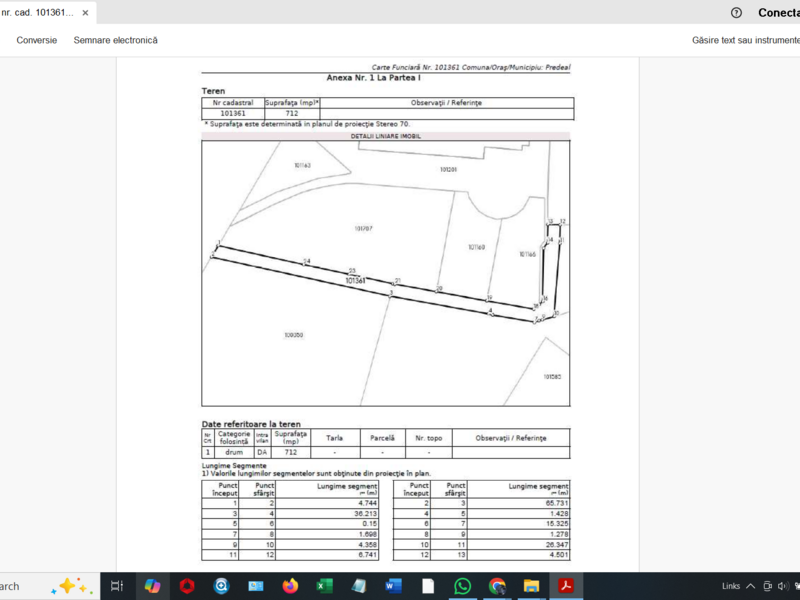Open the Conversie menu
Image resolution: width=800 pixels, height=600 pixels.
pyautogui.click(x=37, y=40)
